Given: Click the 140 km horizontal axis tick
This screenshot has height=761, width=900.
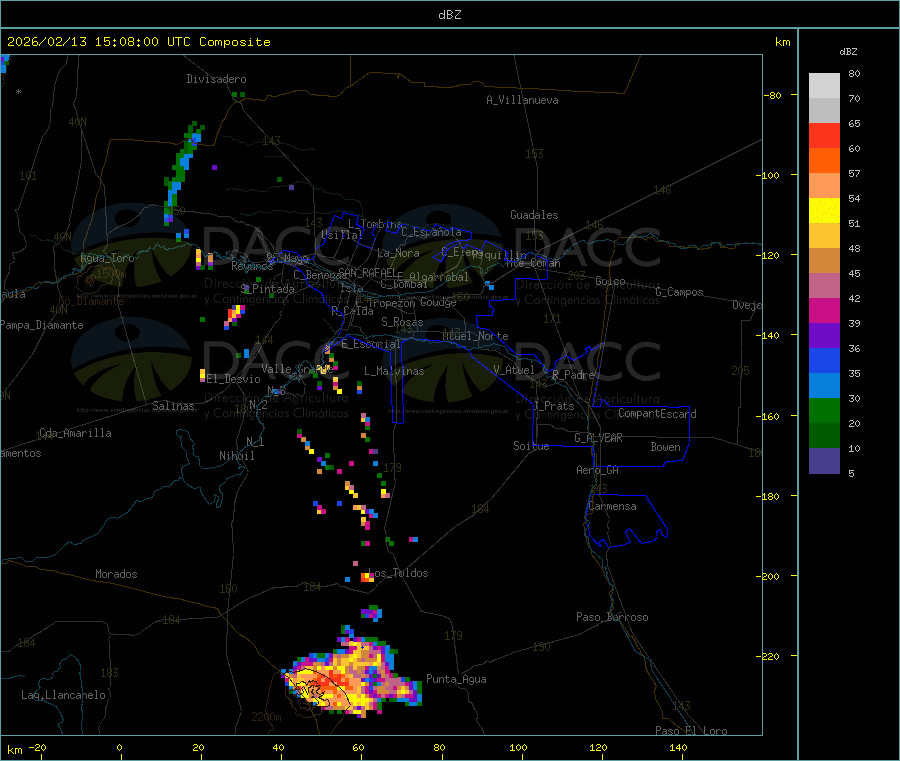Looking at the screenshot, I should click(678, 747).
